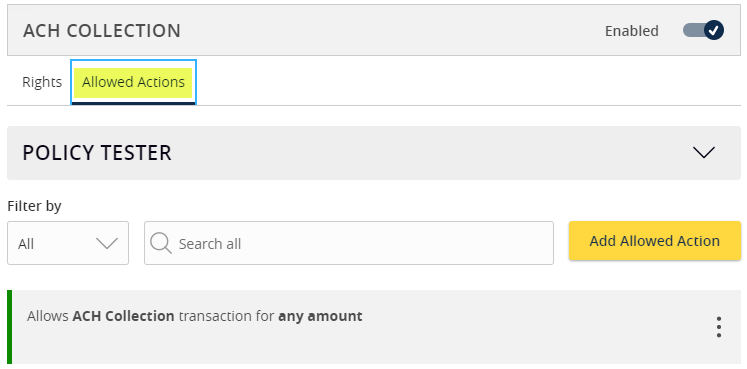The image size is (747, 369).
Task: Click the checkmark knob on Enabled switch
Action: tap(713, 30)
